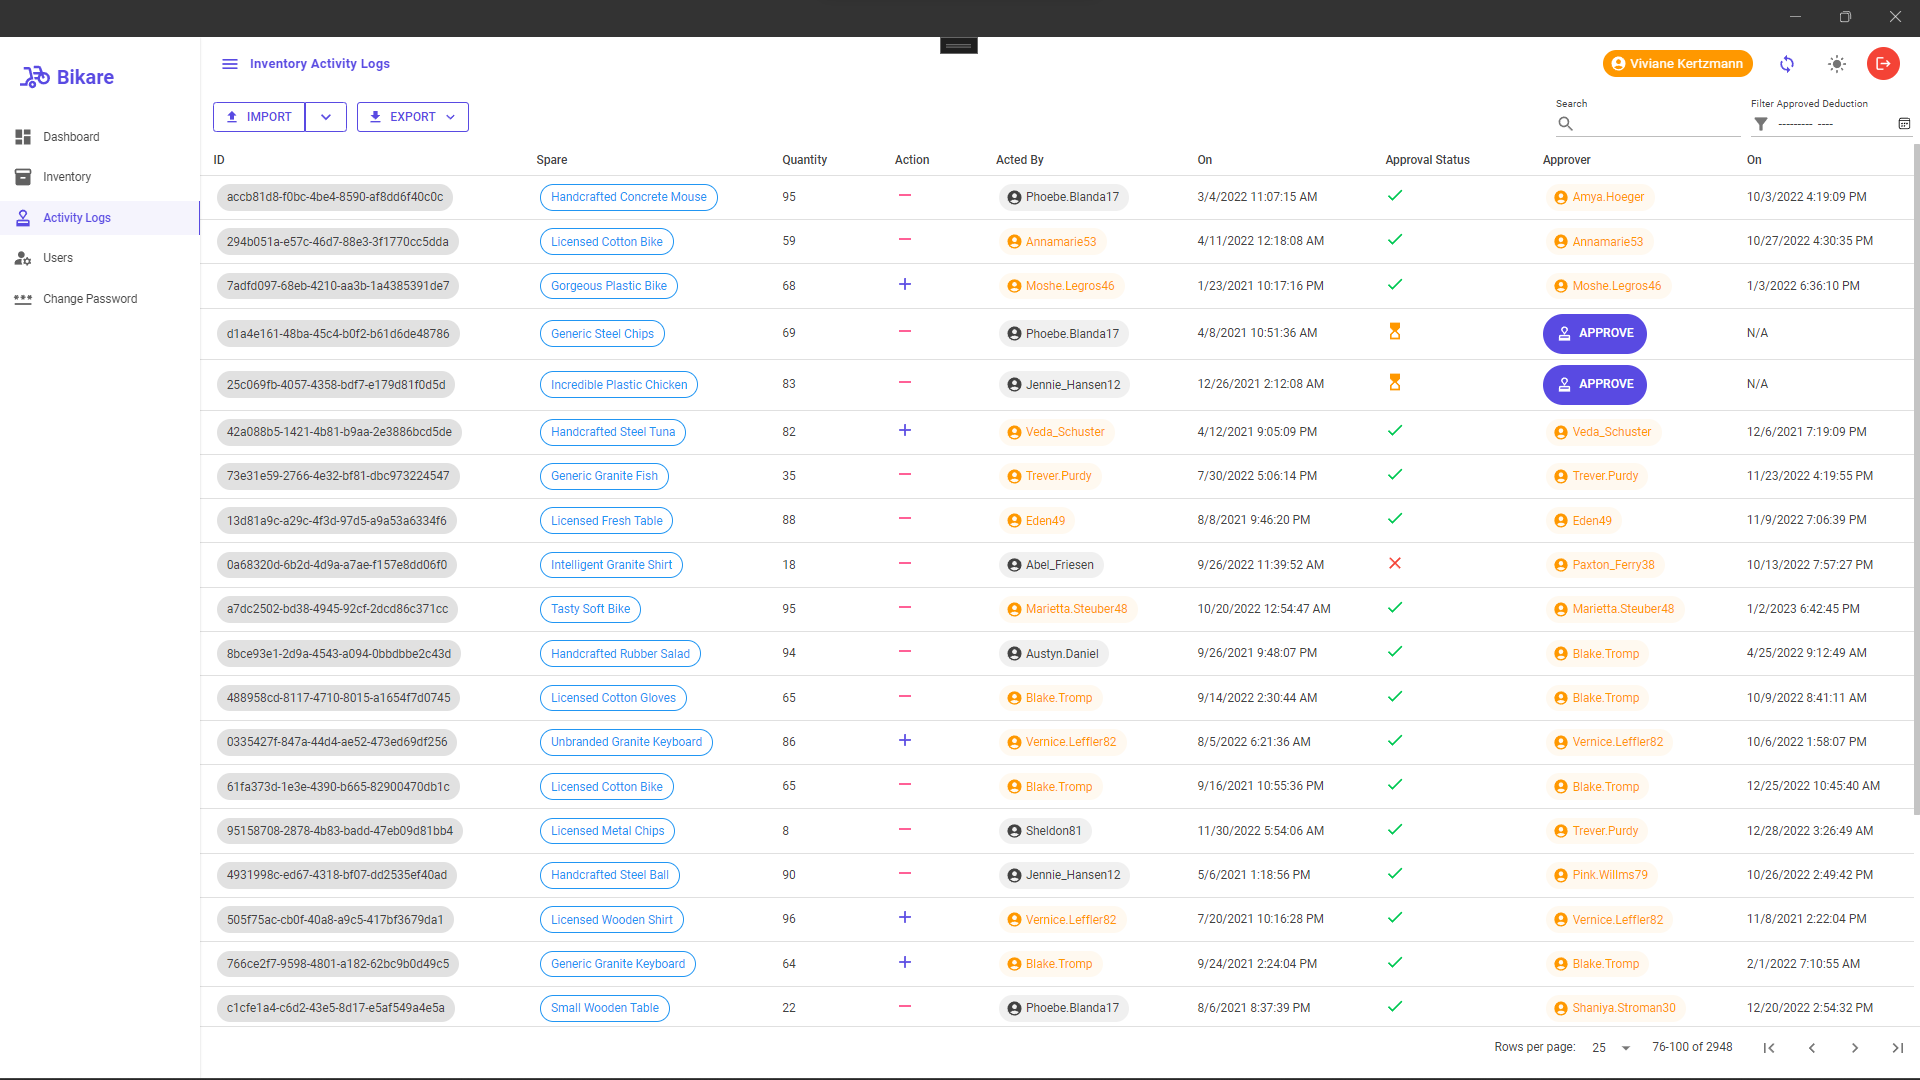Image resolution: width=1920 pixels, height=1080 pixels.
Task: Click the Handcrafted Concrete Mouse spare chip
Action: 628,197
